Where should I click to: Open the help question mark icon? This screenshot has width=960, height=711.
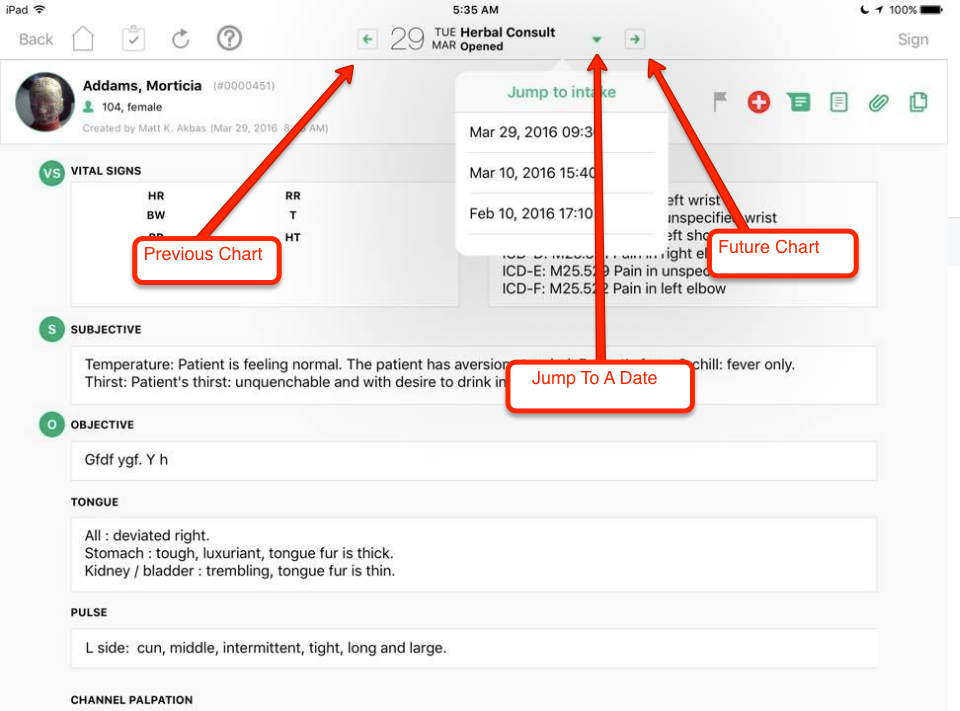click(x=229, y=39)
